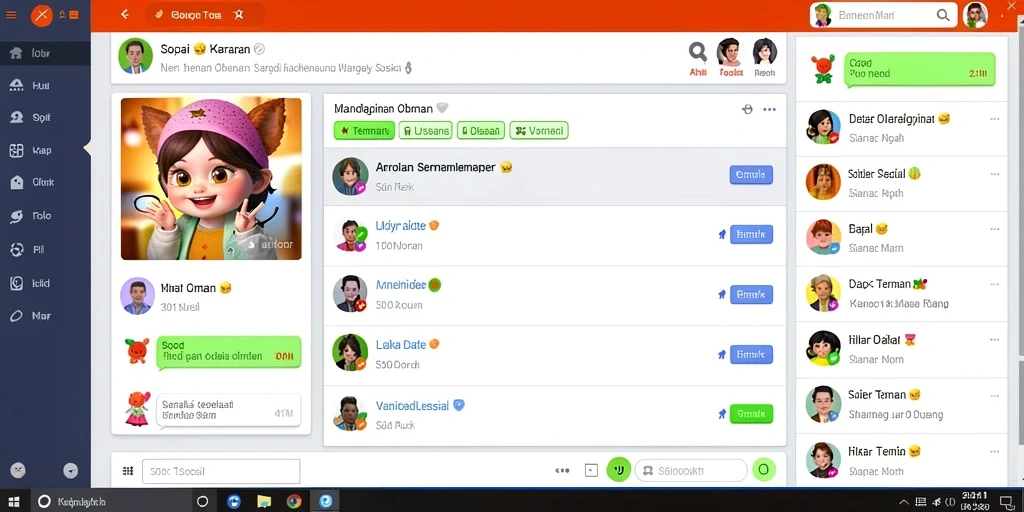Click the pin icon in Laka Date row
Screen dimensions: 1024x512
pos(722,355)
